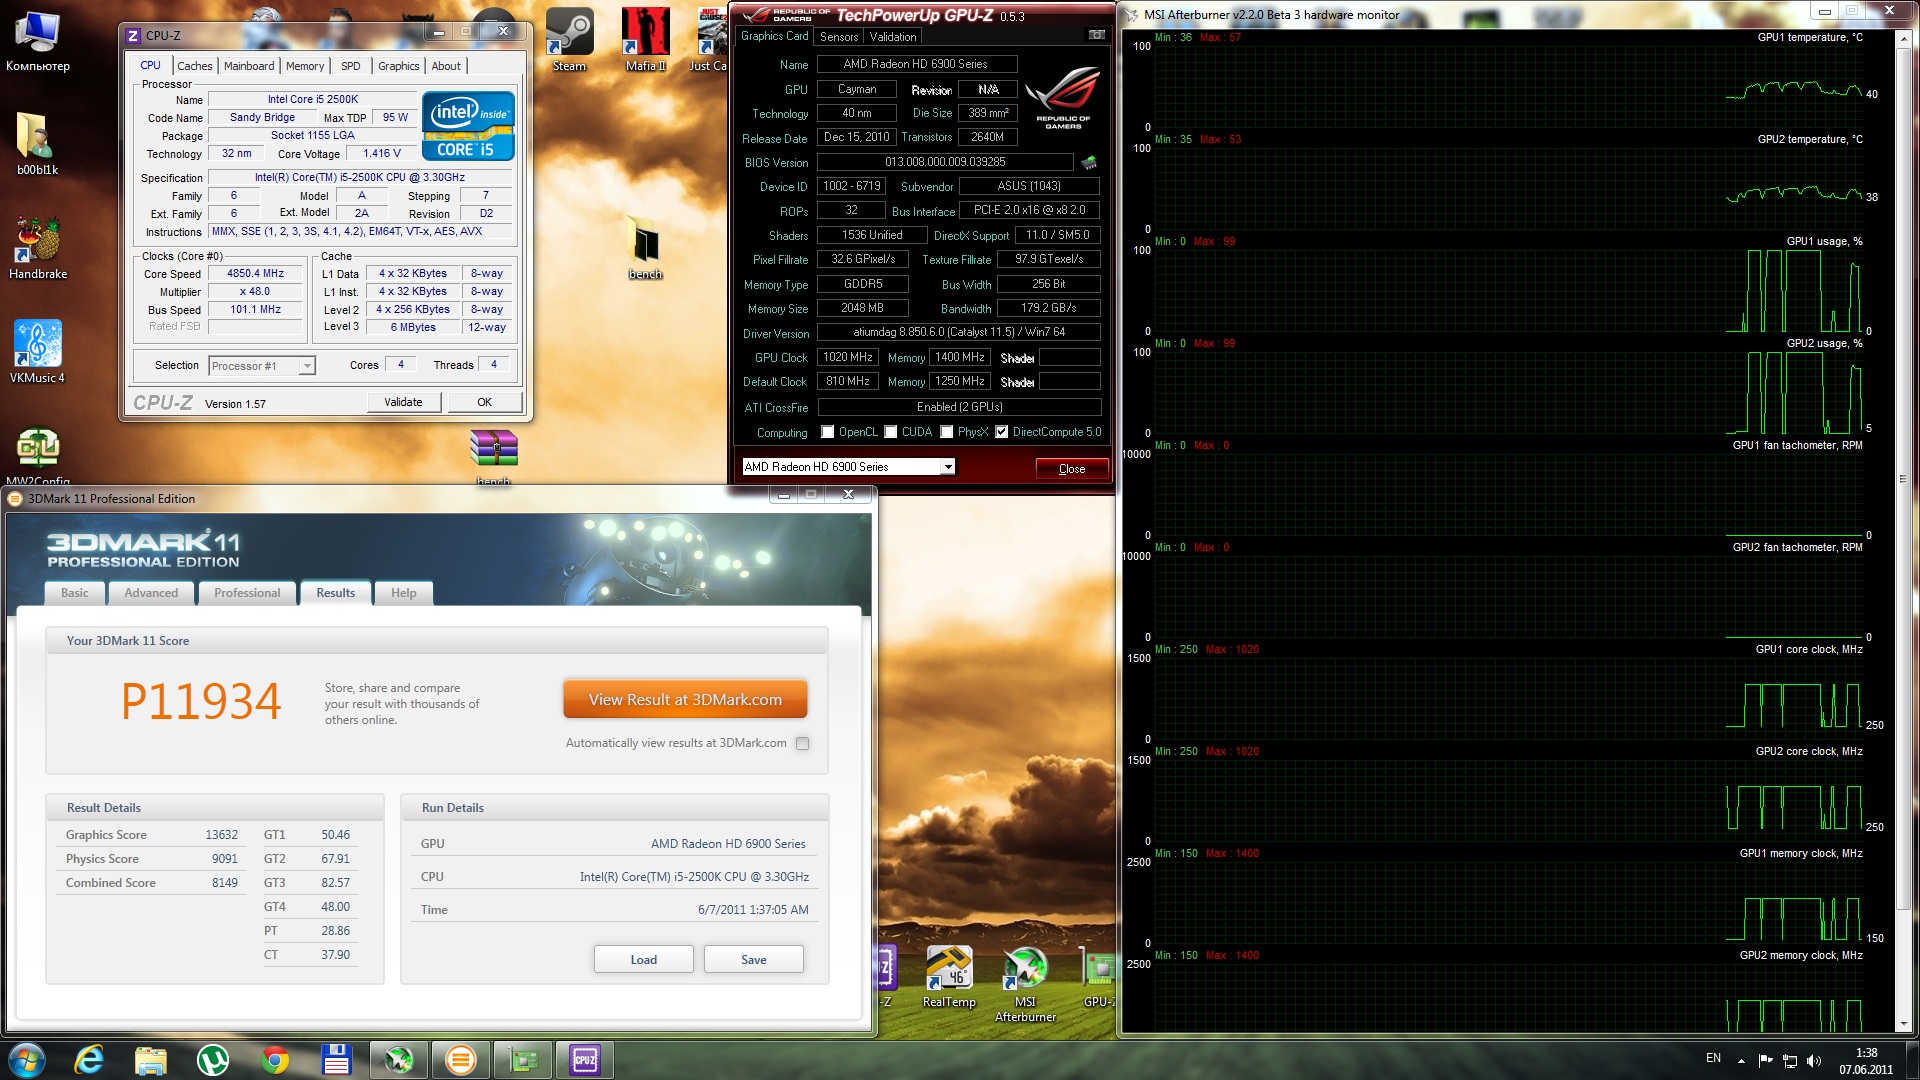Expand the Processor #1 selection dropdown
This screenshot has height=1080, width=1920.
tap(307, 366)
